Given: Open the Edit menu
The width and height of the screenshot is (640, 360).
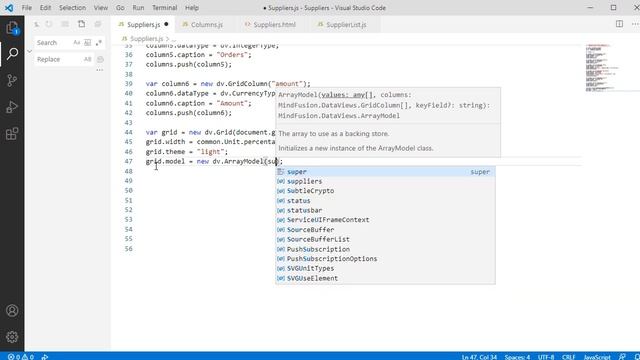Looking at the screenshot, I should [x=45, y=7].
